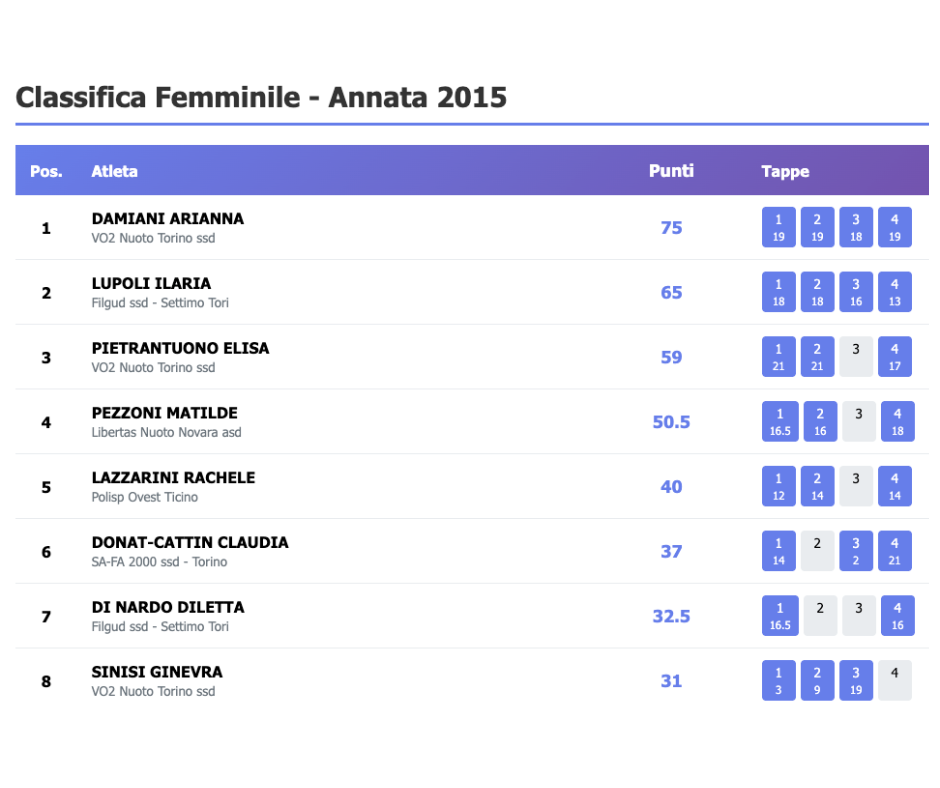This screenshot has height=788, width=940.
Task: Select Donat-Cattin Claudia's stage 4 badge
Action: [x=894, y=551]
